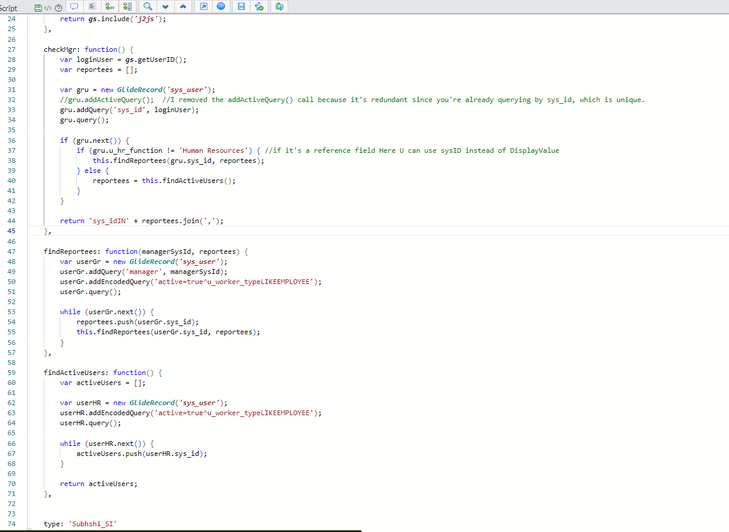Find next with the down chevron

[x=166, y=7]
